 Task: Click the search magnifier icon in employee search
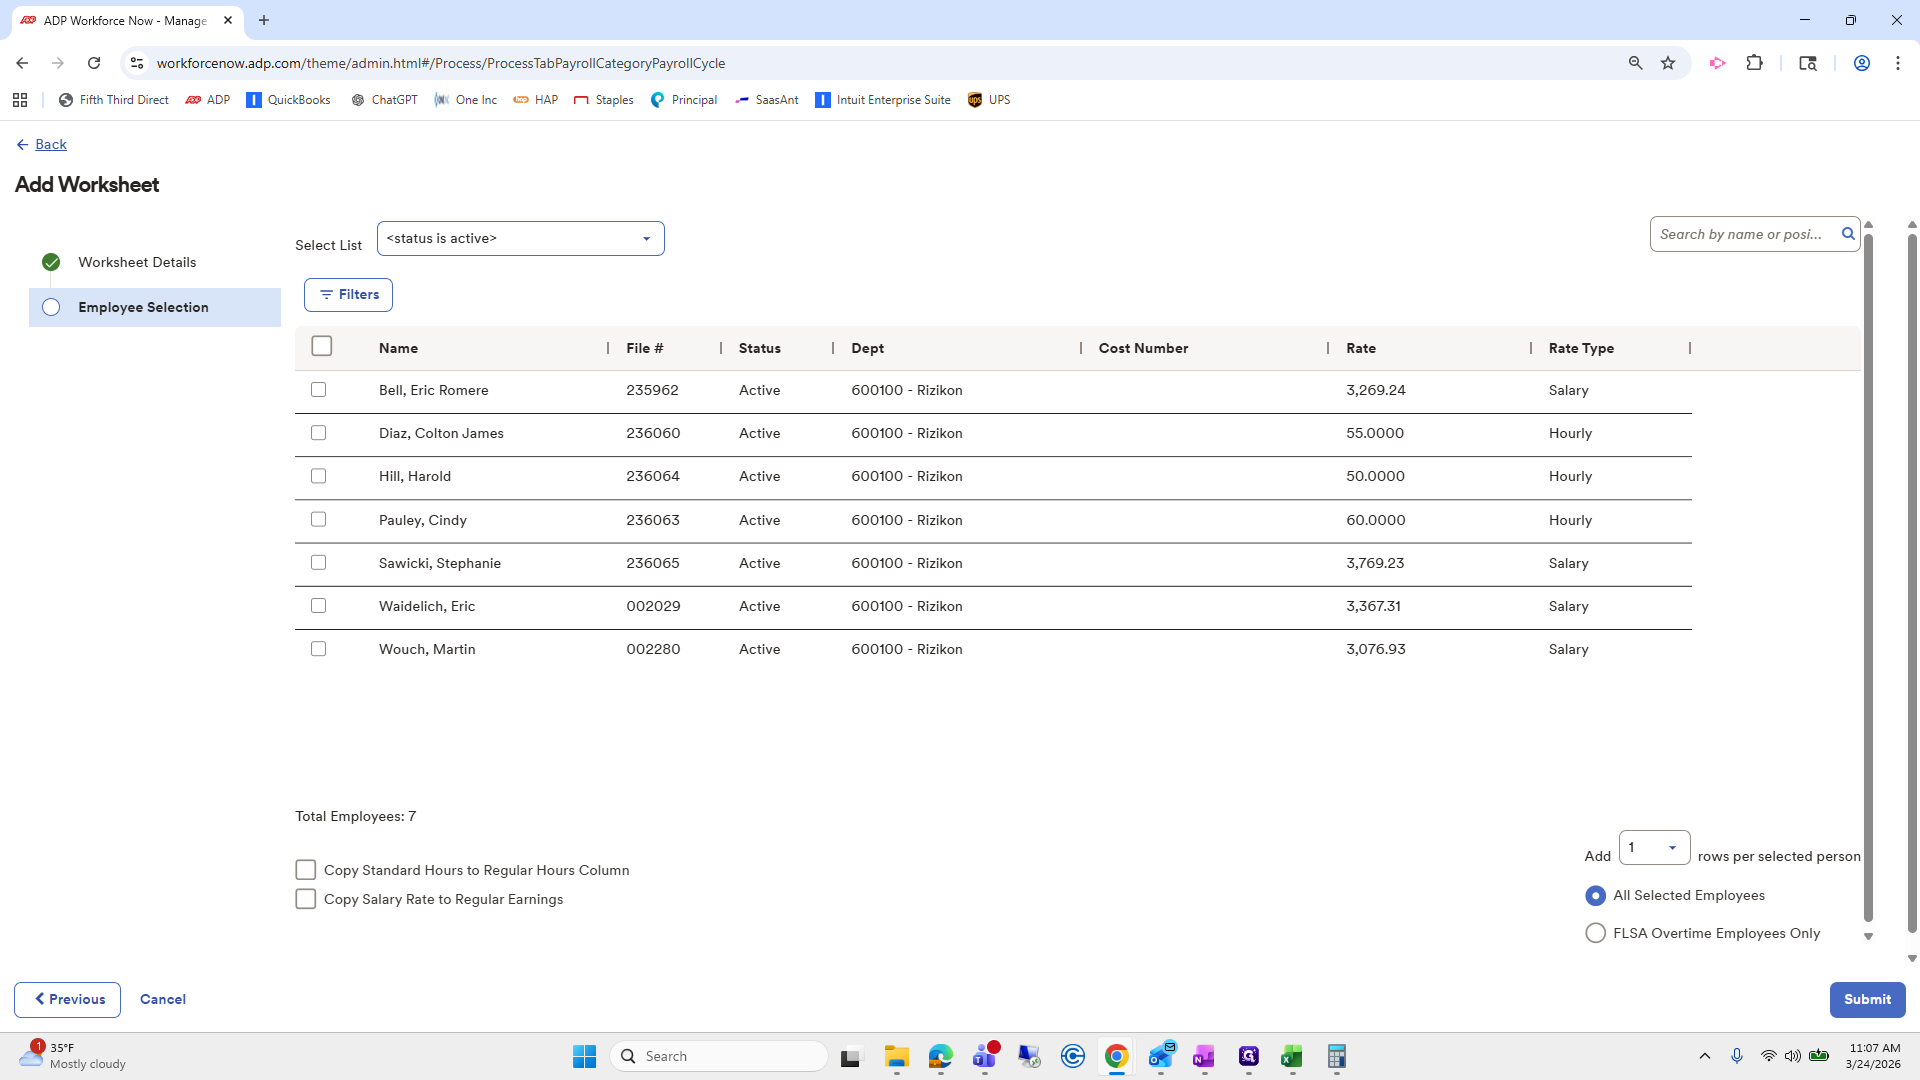pyautogui.click(x=1848, y=234)
